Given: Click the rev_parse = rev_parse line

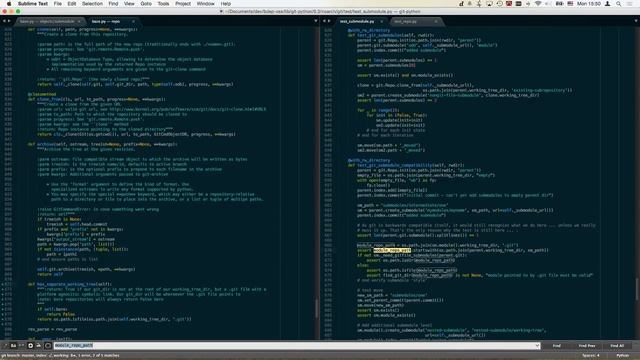Looking at the screenshot, I should tap(52, 329).
